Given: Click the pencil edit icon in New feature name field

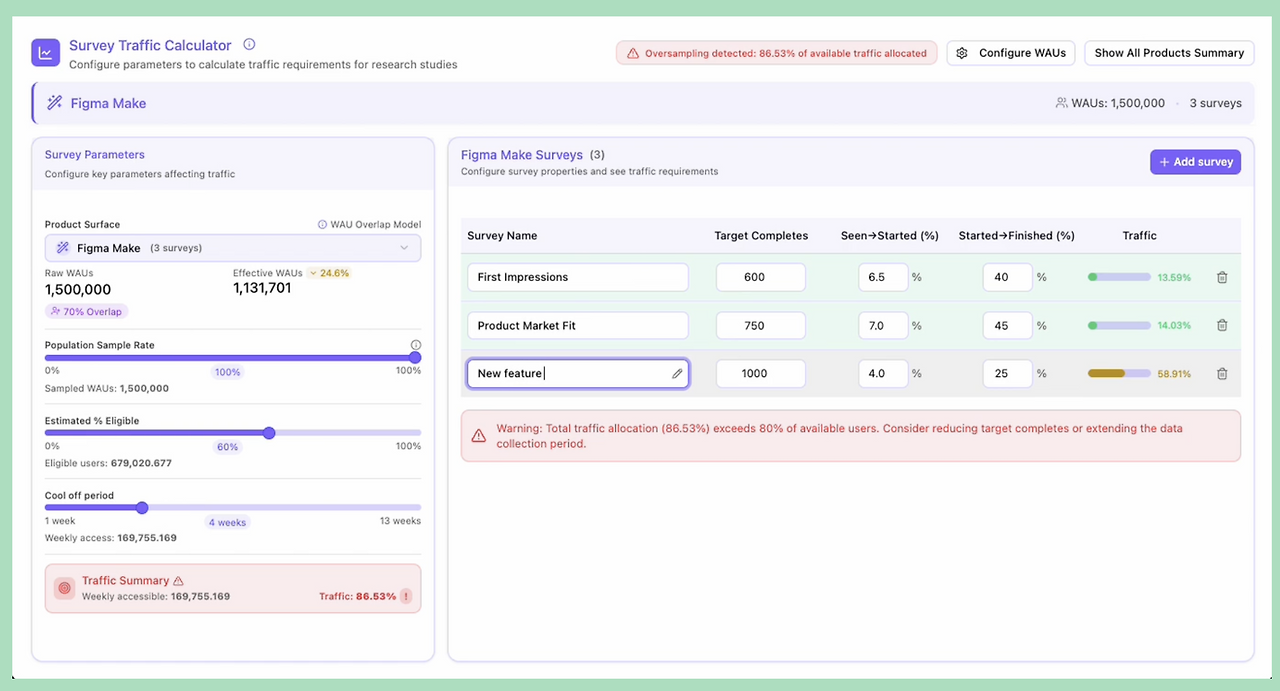Looking at the screenshot, I should [677, 373].
